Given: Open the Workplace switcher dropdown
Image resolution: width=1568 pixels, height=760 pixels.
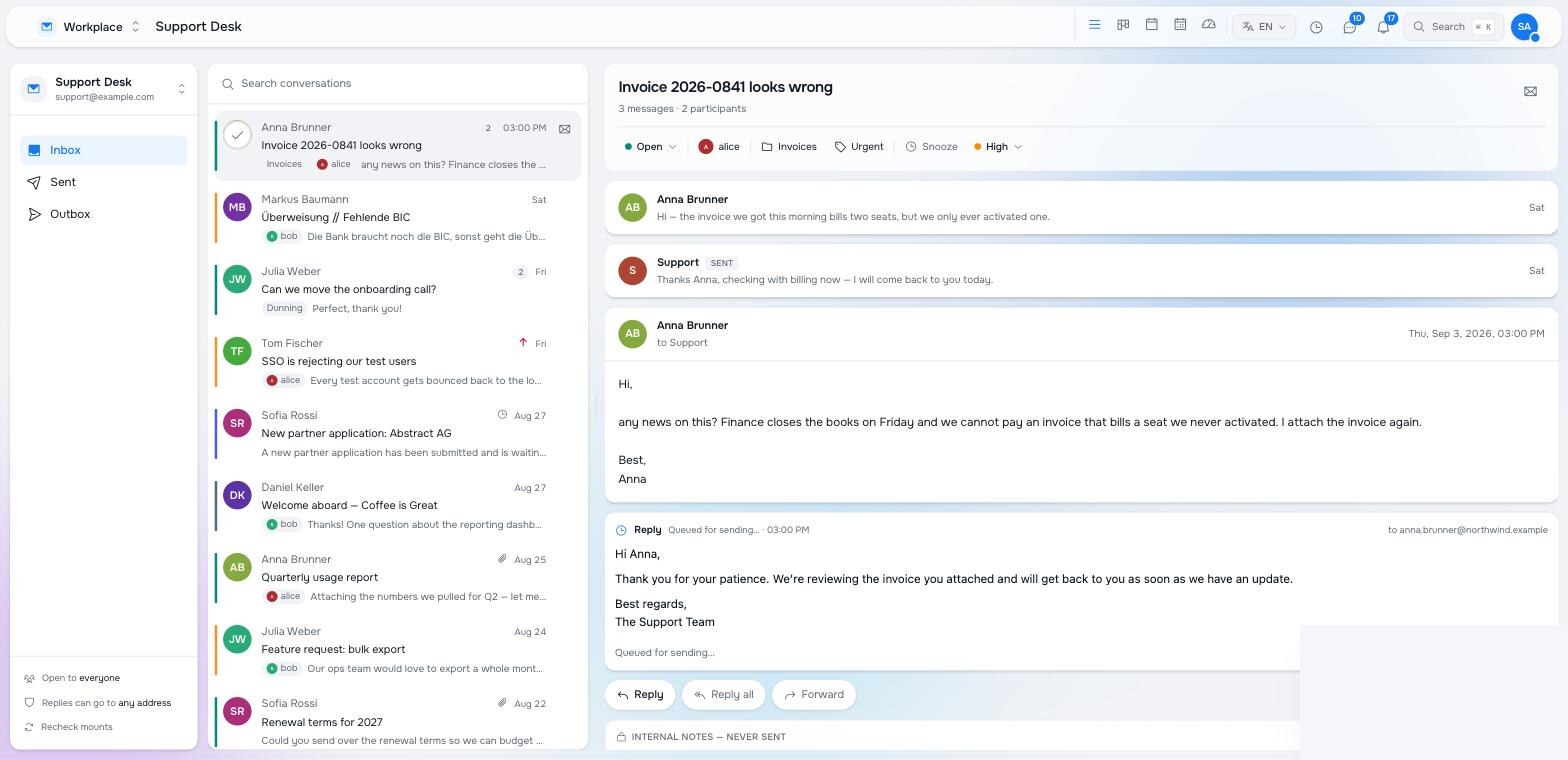Looking at the screenshot, I should (91, 27).
